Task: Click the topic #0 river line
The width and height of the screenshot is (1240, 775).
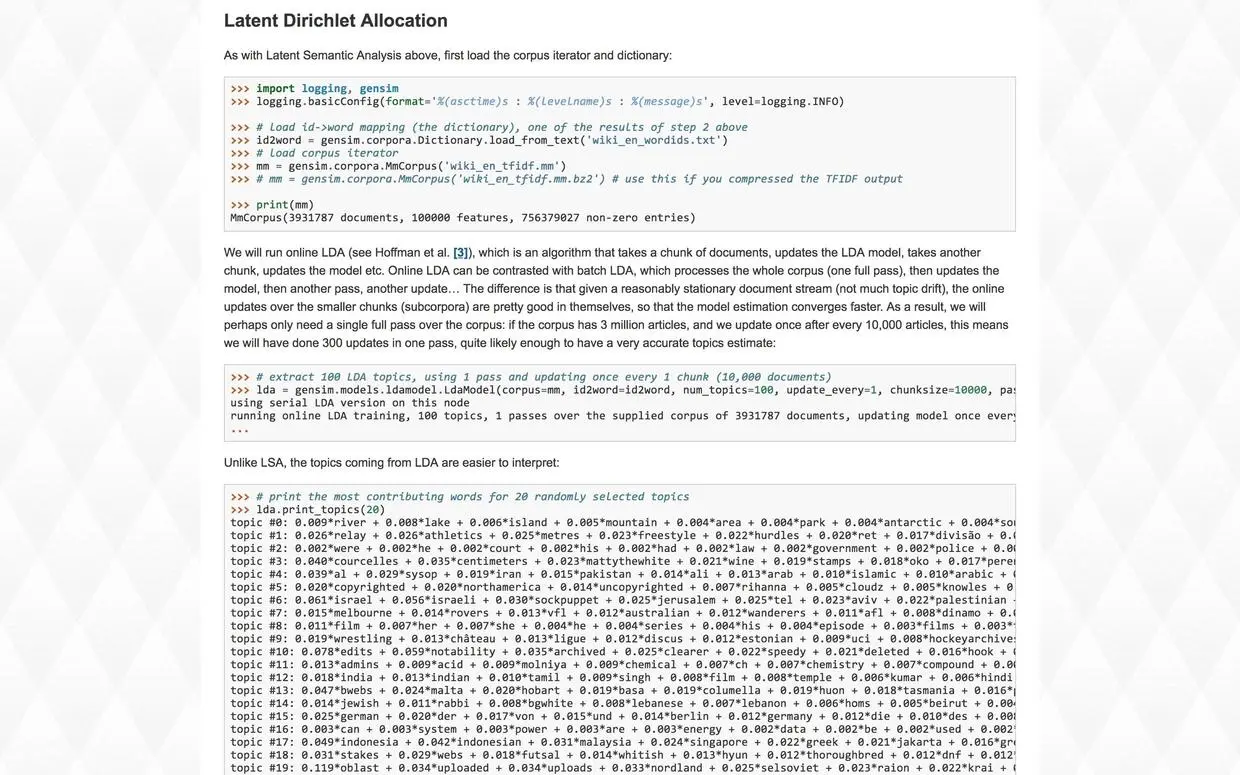Action: [x=623, y=523]
